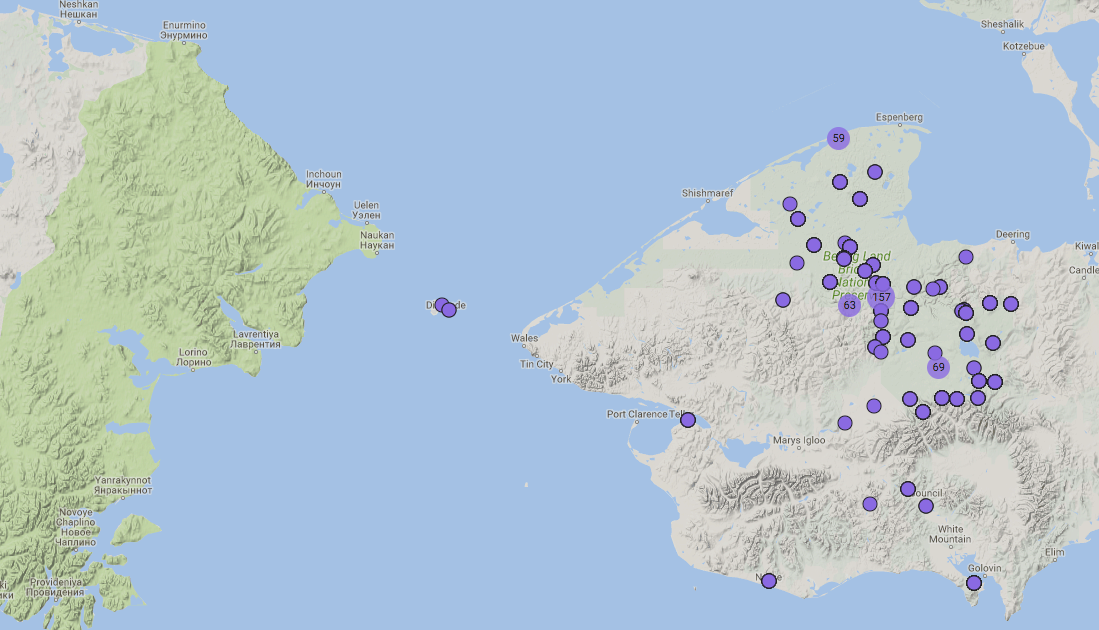Click the Marys Igloo place label
The image size is (1099, 630).
coord(799,440)
